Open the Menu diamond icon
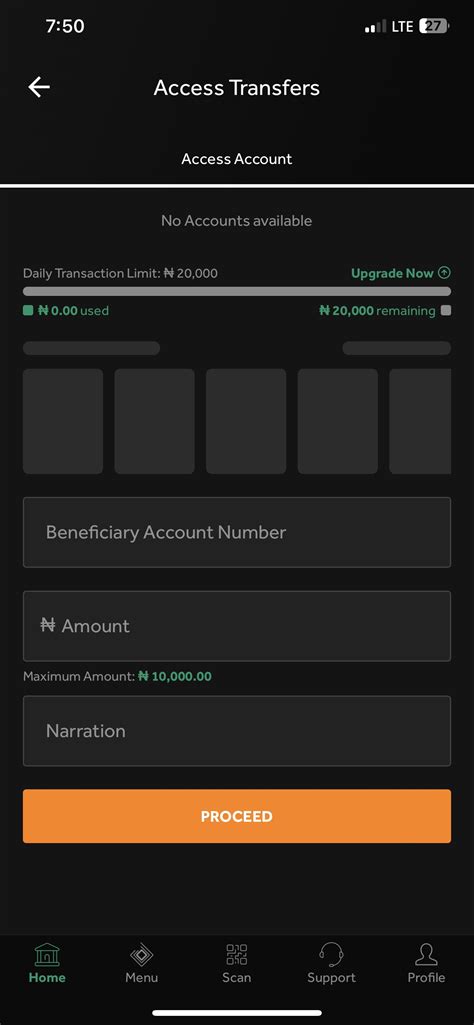 (x=141, y=955)
